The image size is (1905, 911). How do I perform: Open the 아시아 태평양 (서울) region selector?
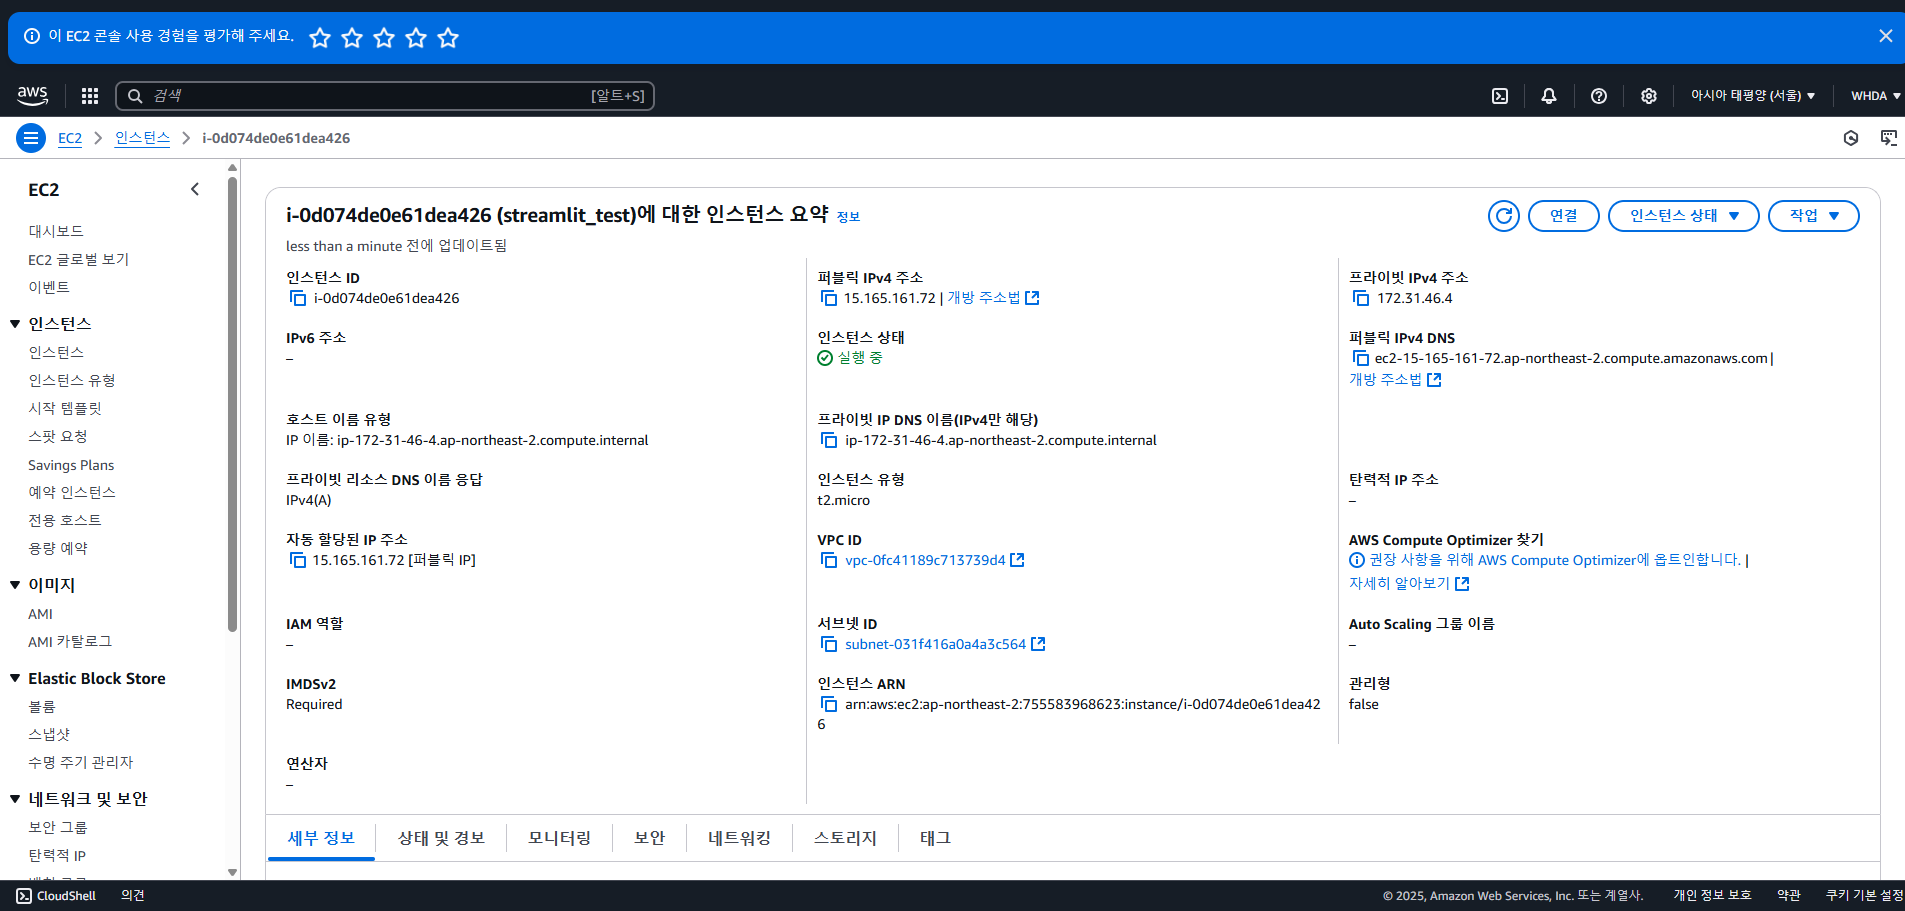point(1752,96)
